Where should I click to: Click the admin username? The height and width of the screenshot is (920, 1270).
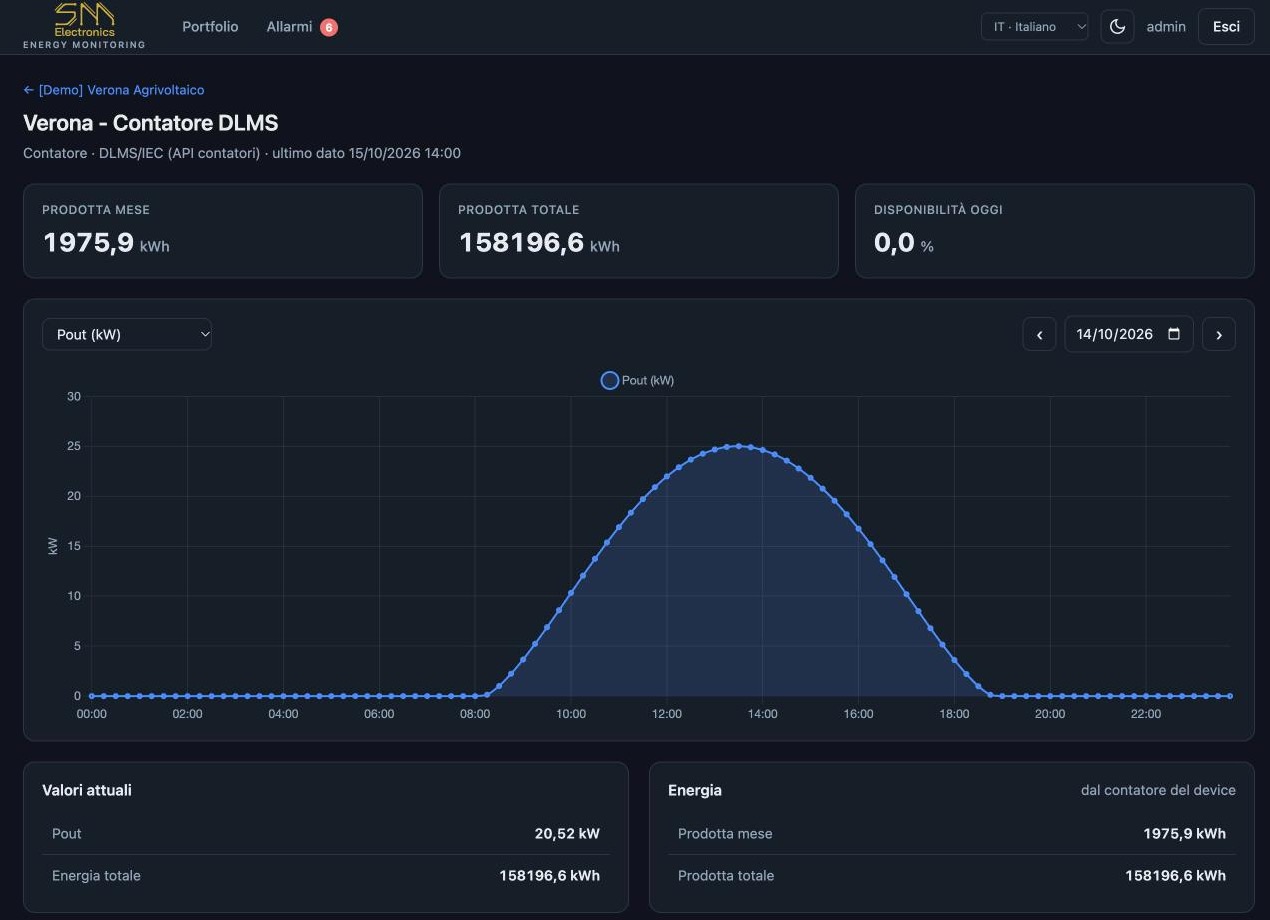click(1166, 27)
